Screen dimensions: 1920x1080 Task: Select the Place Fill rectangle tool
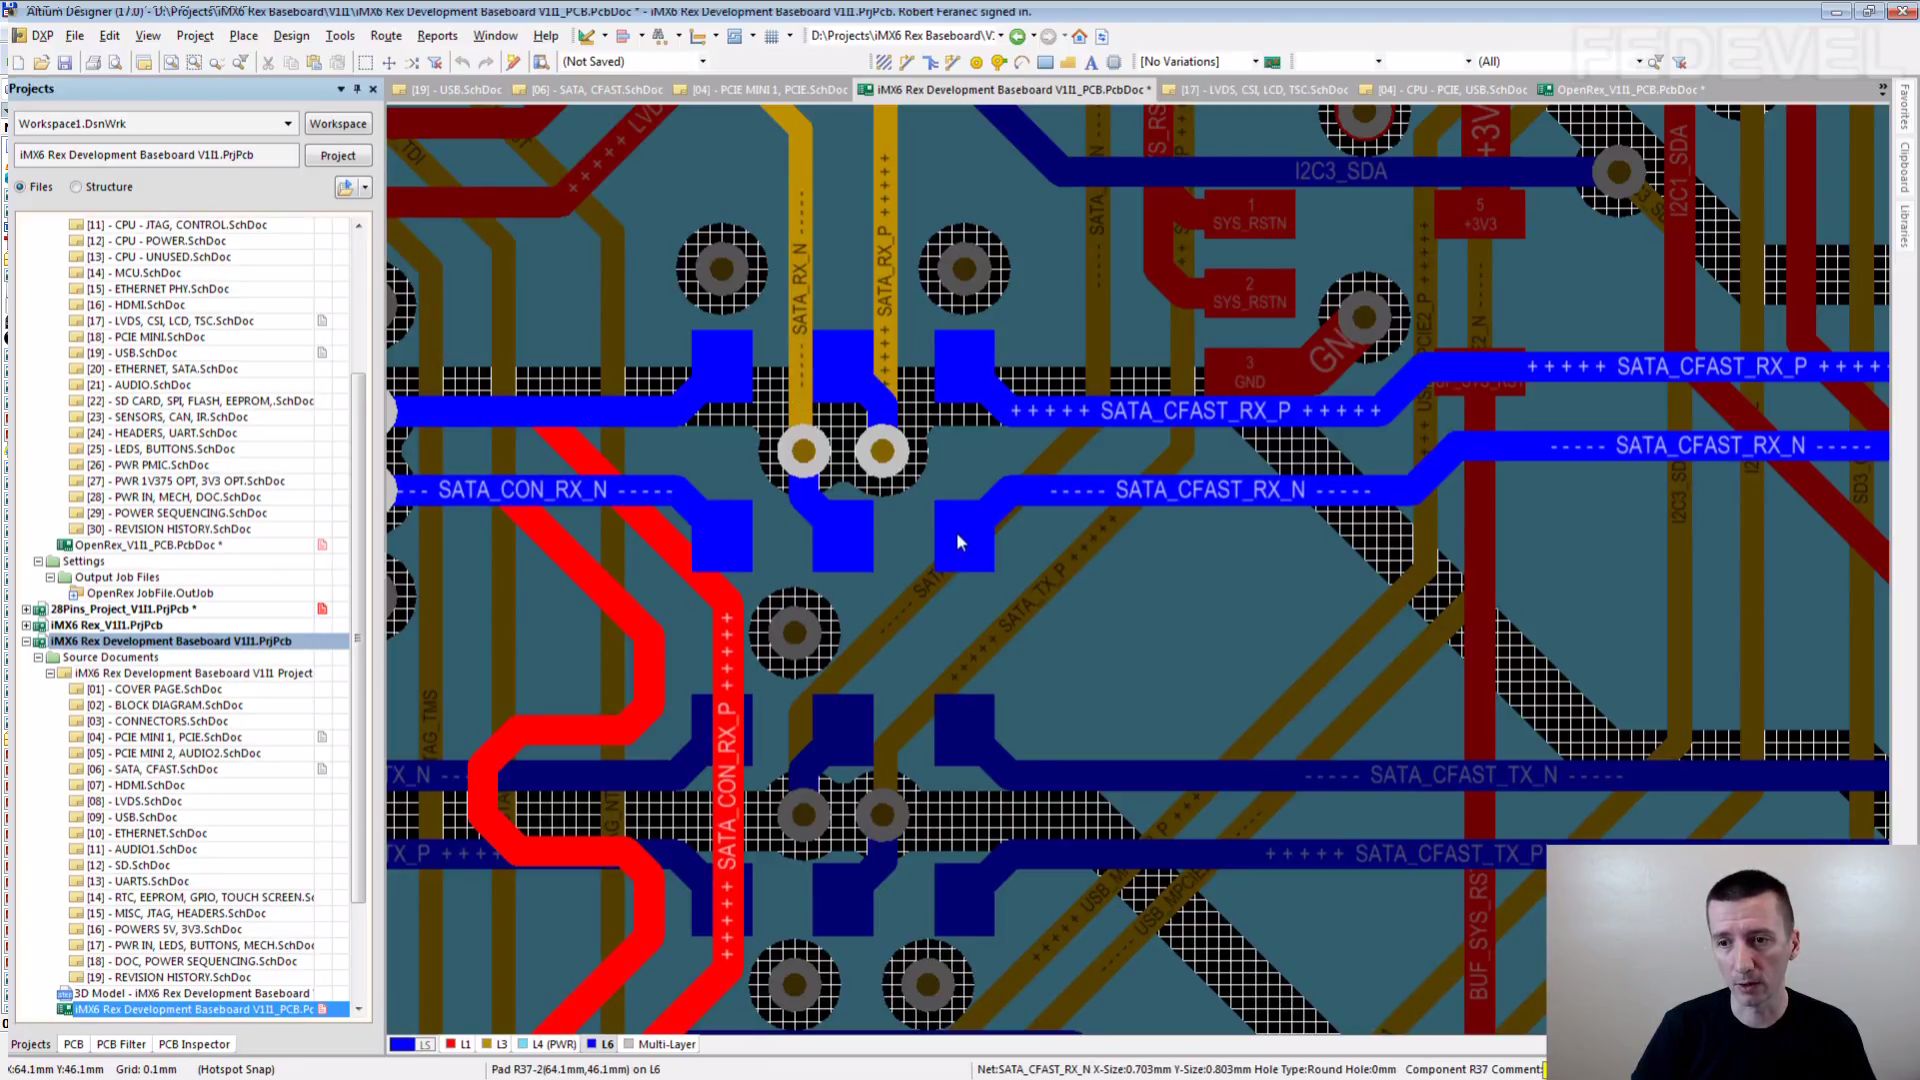pyautogui.click(x=1045, y=62)
